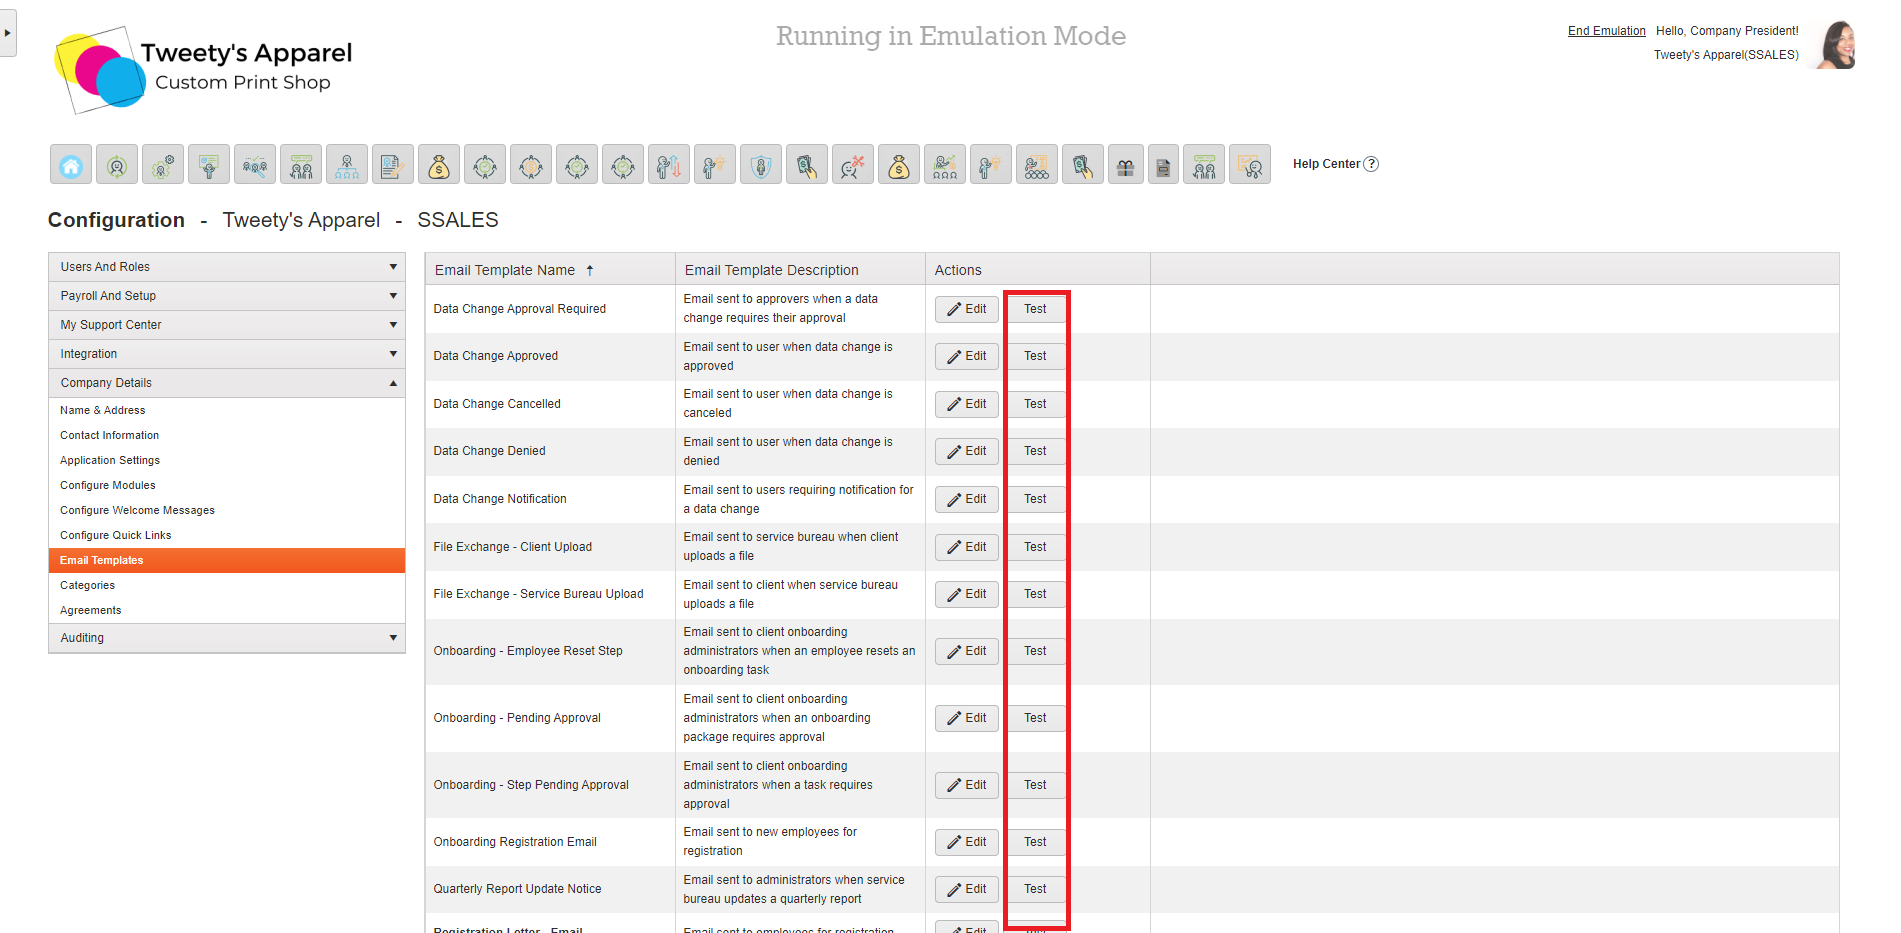Expand the Payroll And Setup section
The width and height of the screenshot is (1901, 933).
227,296
